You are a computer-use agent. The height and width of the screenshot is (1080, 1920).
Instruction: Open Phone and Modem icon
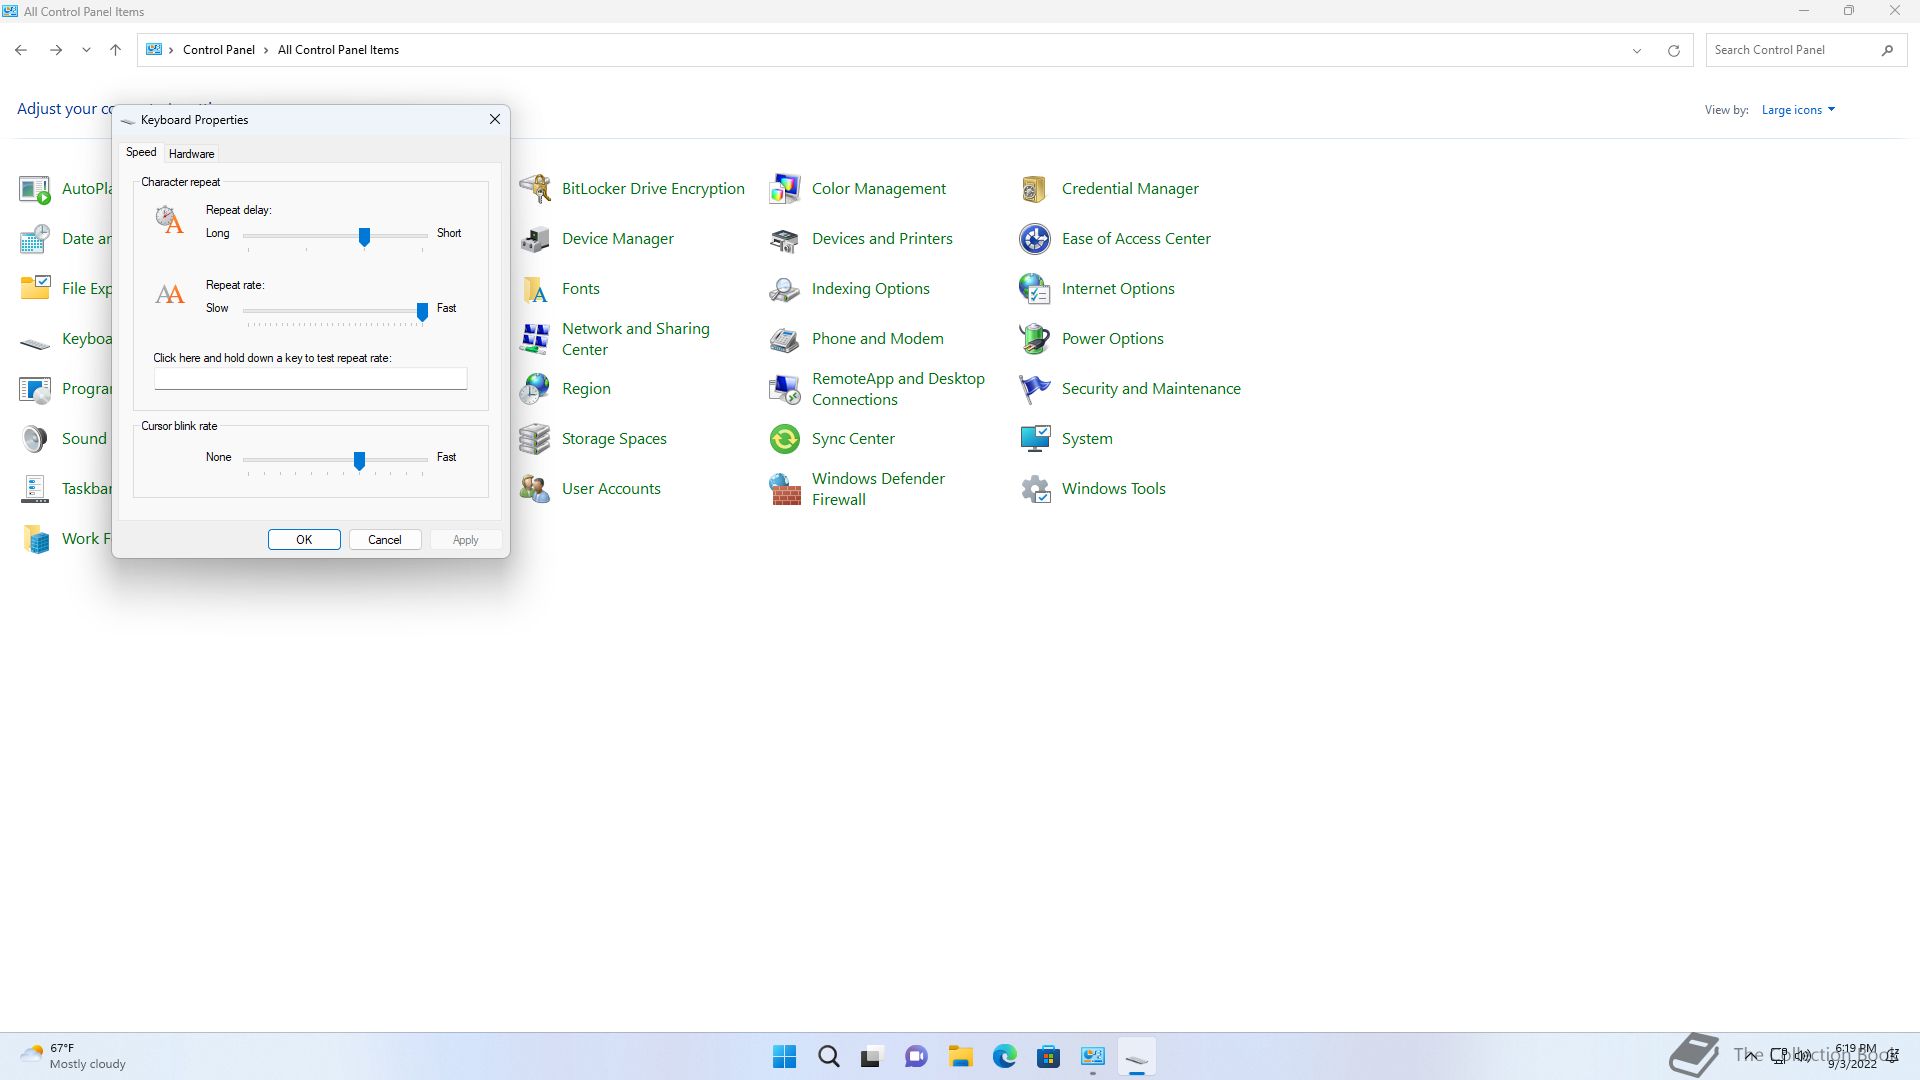click(785, 339)
